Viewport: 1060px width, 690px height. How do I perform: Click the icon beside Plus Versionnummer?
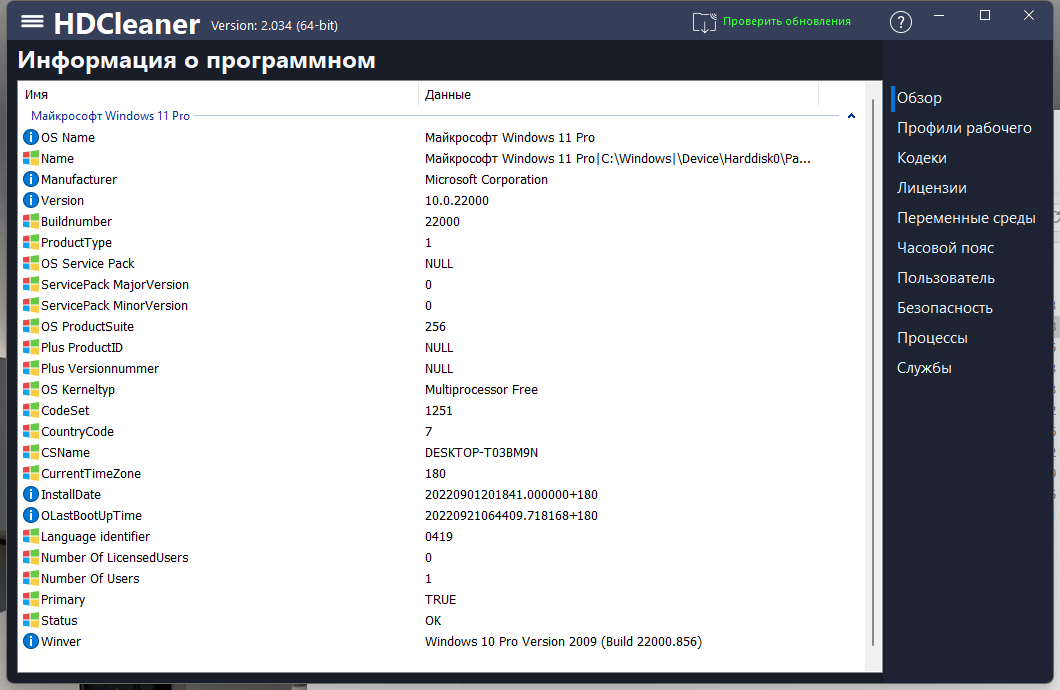30,368
